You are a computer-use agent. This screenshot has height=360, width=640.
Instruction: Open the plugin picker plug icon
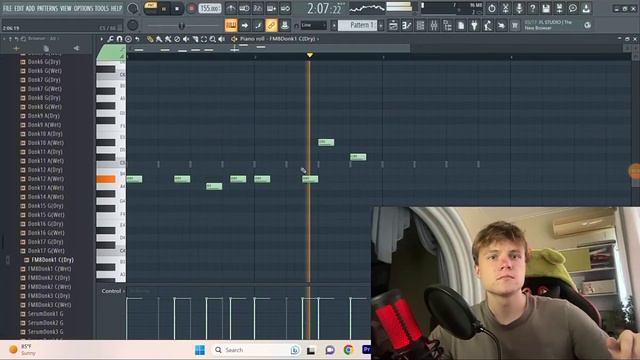(474, 25)
